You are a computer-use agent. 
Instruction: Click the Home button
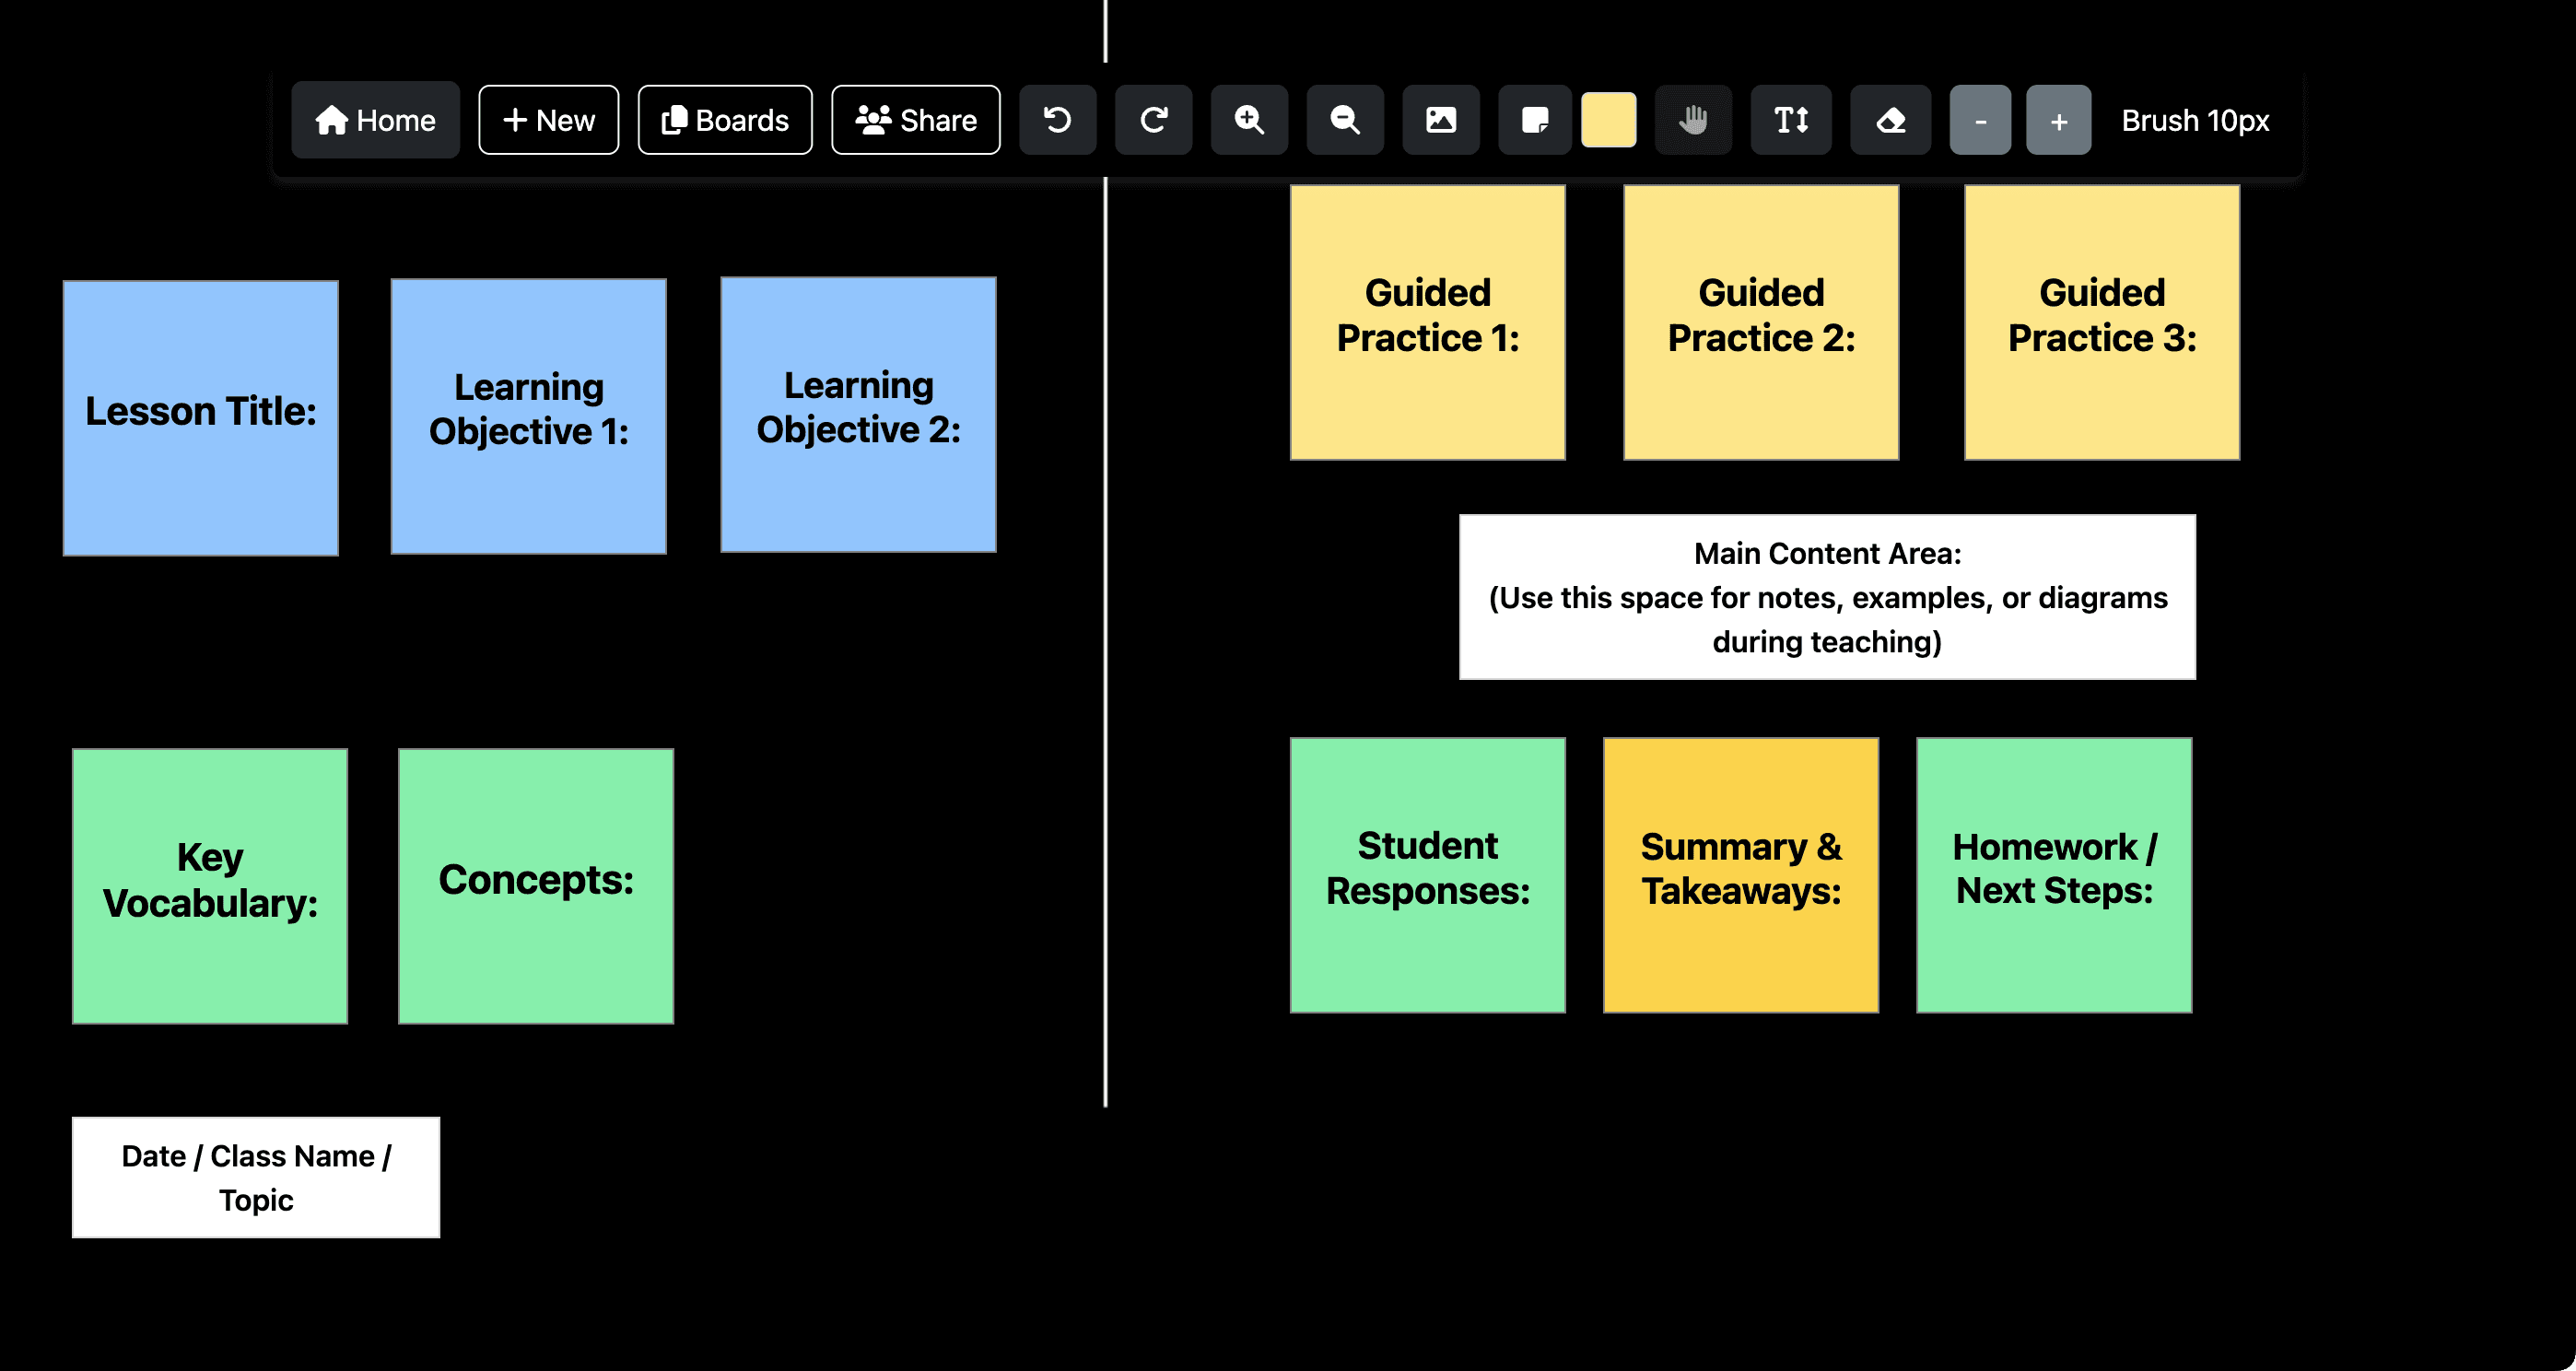pyautogui.click(x=375, y=120)
